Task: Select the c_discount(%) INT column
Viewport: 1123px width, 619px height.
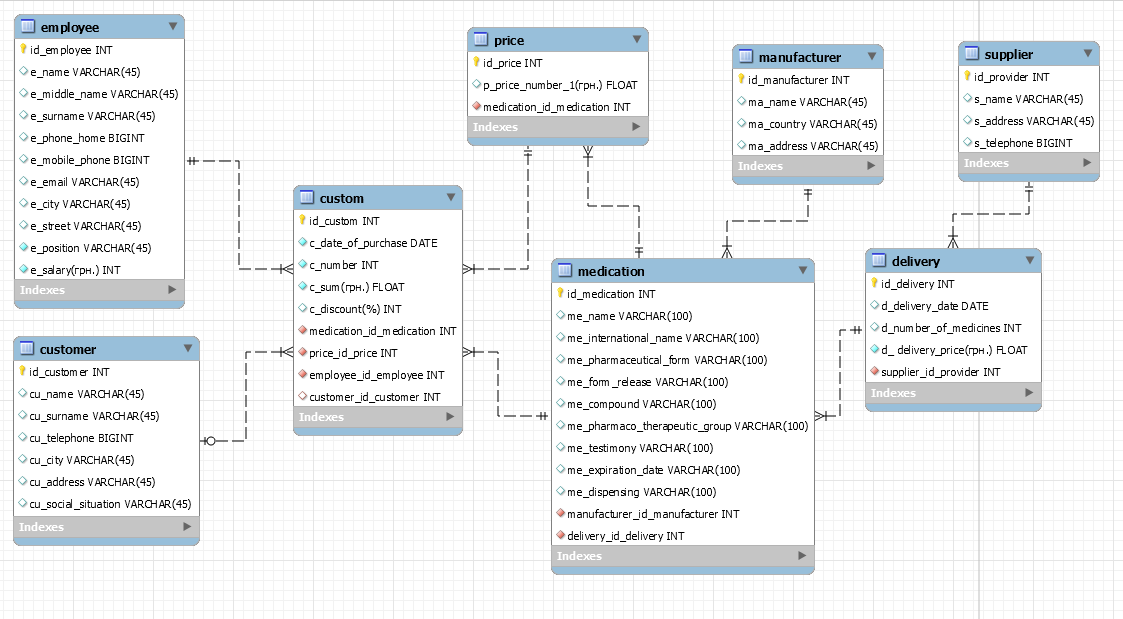Action: click(378, 309)
